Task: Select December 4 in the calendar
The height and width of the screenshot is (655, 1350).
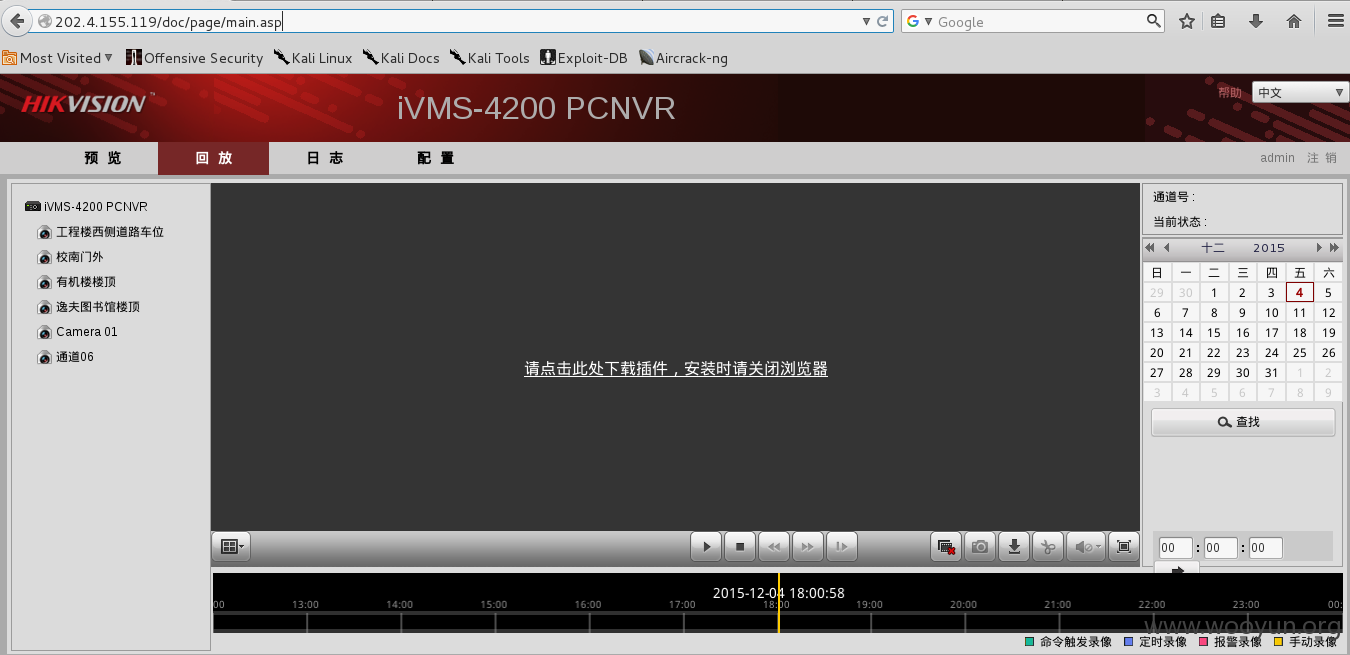Action: click(1299, 293)
